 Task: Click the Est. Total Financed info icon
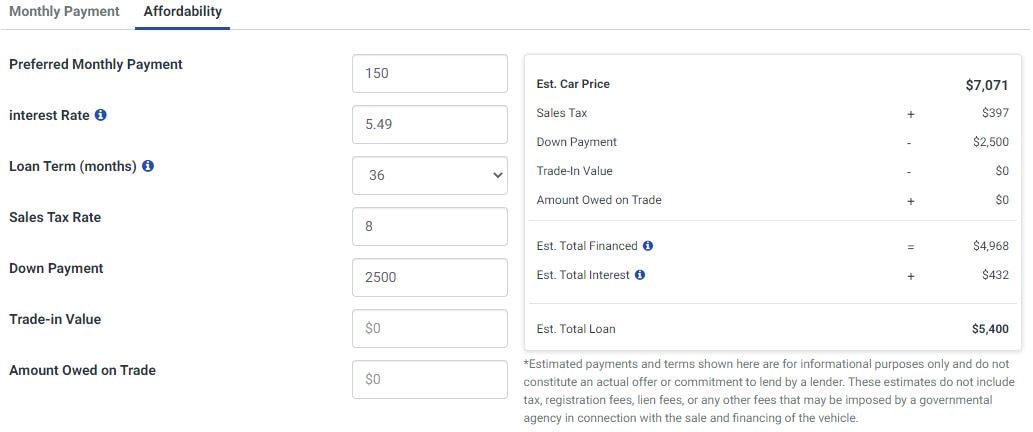click(648, 246)
